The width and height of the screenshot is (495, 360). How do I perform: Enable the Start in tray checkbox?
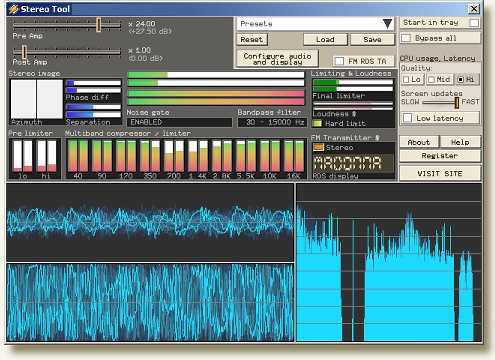click(x=474, y=23)
